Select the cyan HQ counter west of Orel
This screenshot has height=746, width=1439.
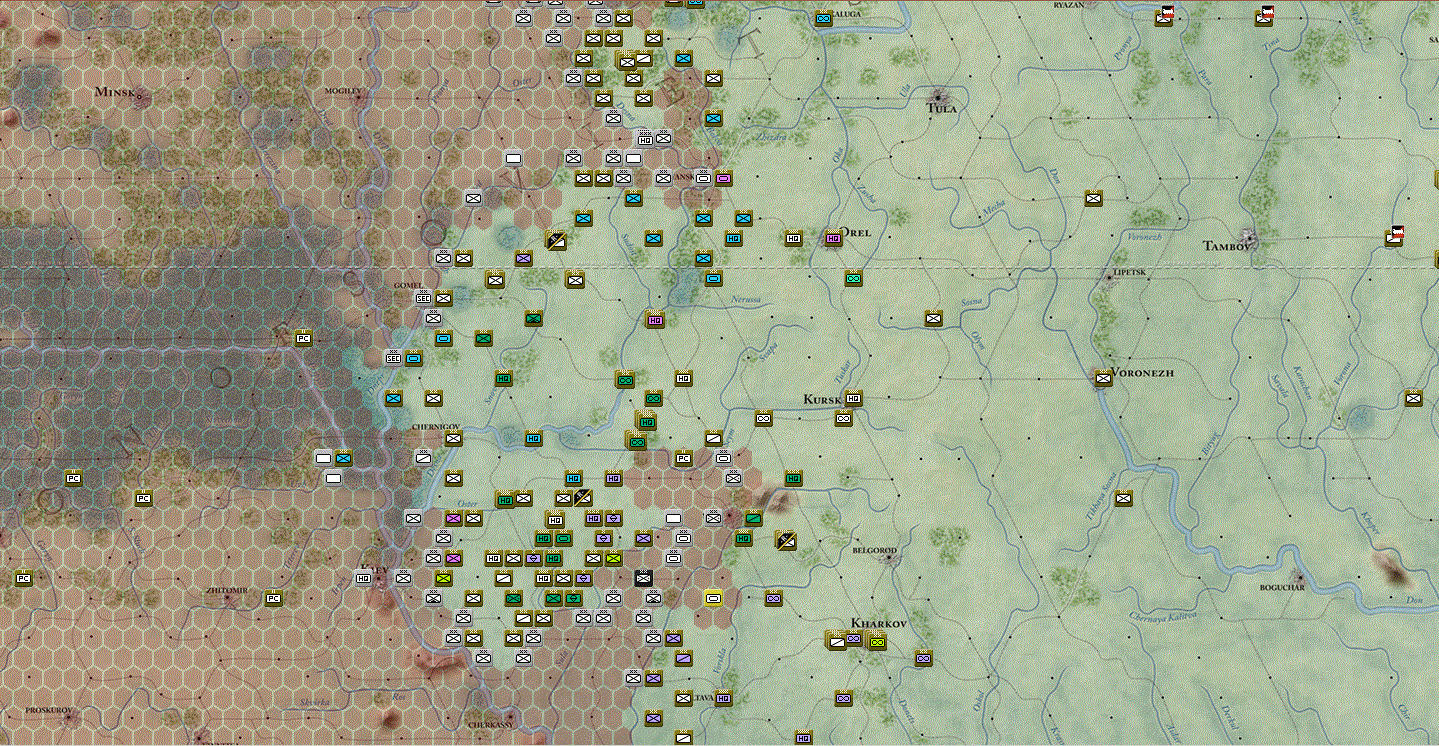(x=733, y=238)
